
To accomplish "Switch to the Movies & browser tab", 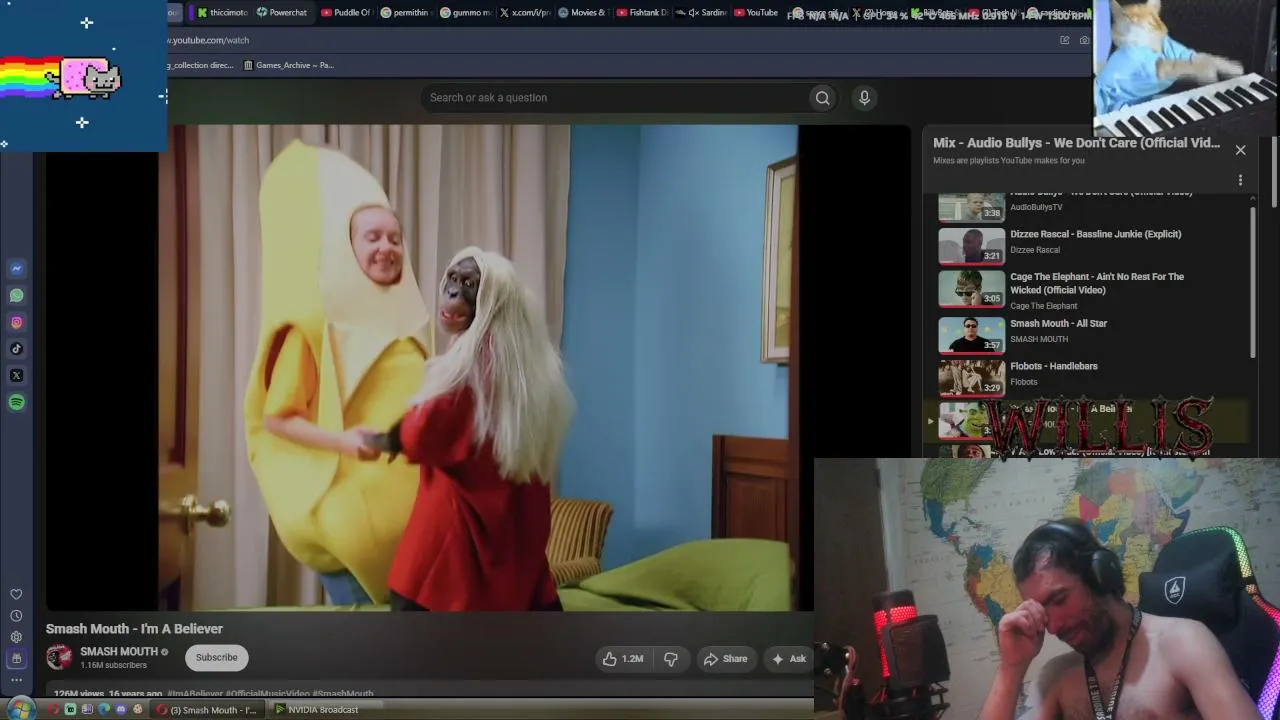I will 582,13.
